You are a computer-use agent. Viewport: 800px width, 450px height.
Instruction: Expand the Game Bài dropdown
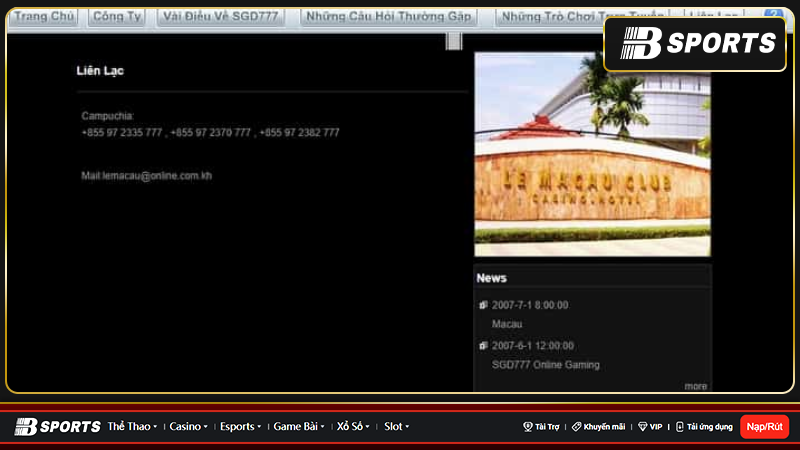point(299,427)
